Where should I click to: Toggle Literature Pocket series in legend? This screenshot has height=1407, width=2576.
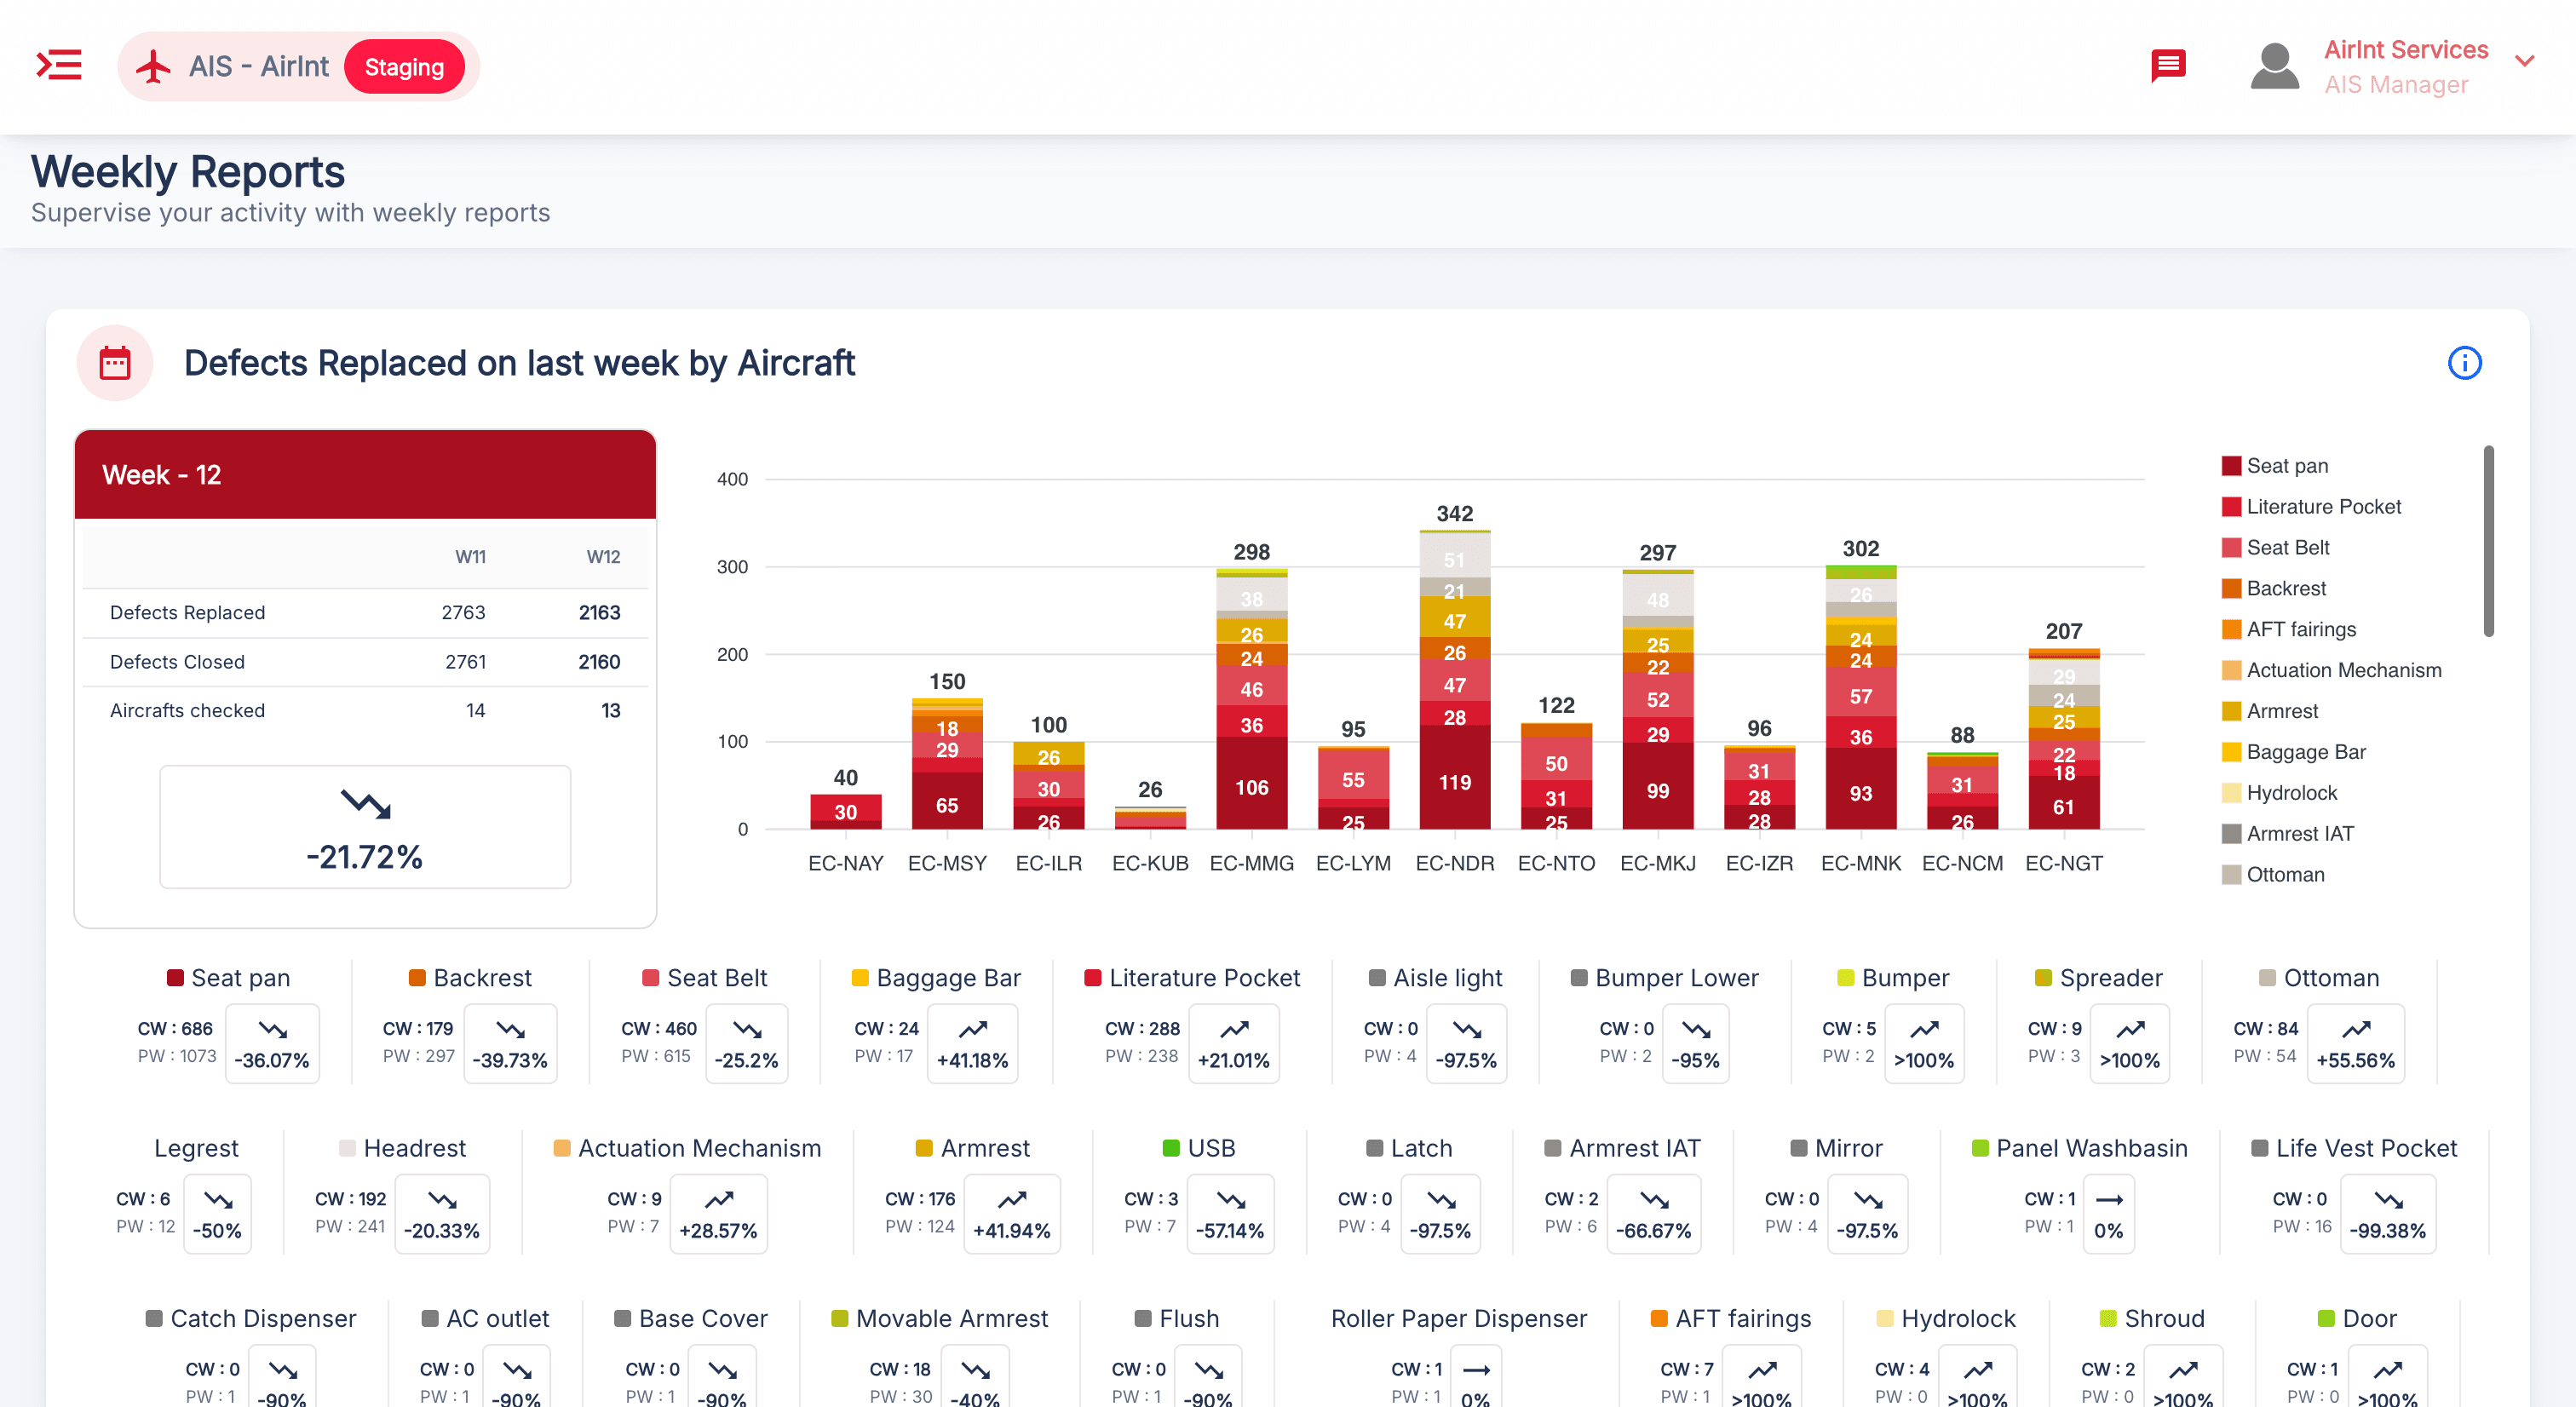click(x=2323, y=507)
